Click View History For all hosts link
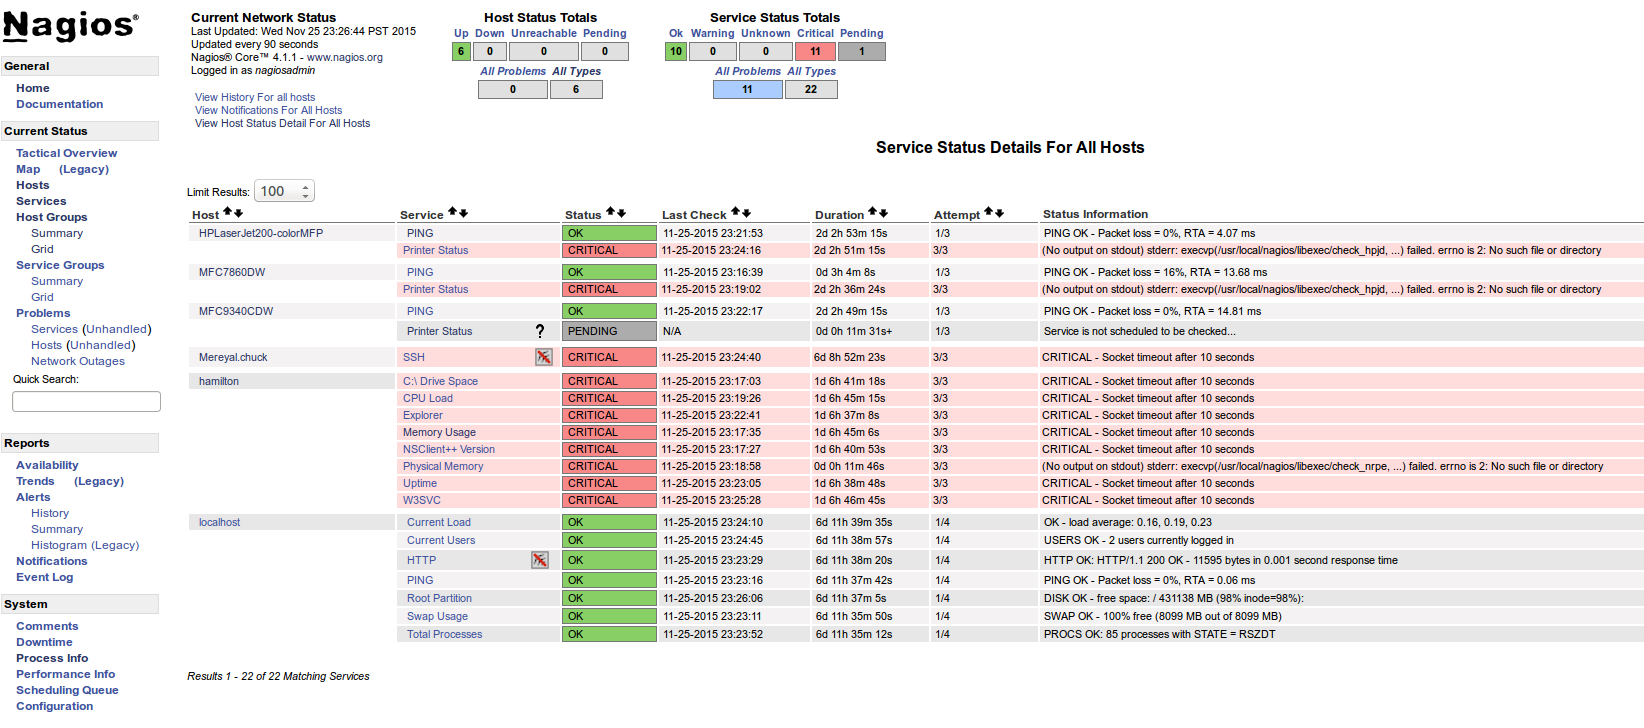This screenshot has width=1644, height=728. 255,97
